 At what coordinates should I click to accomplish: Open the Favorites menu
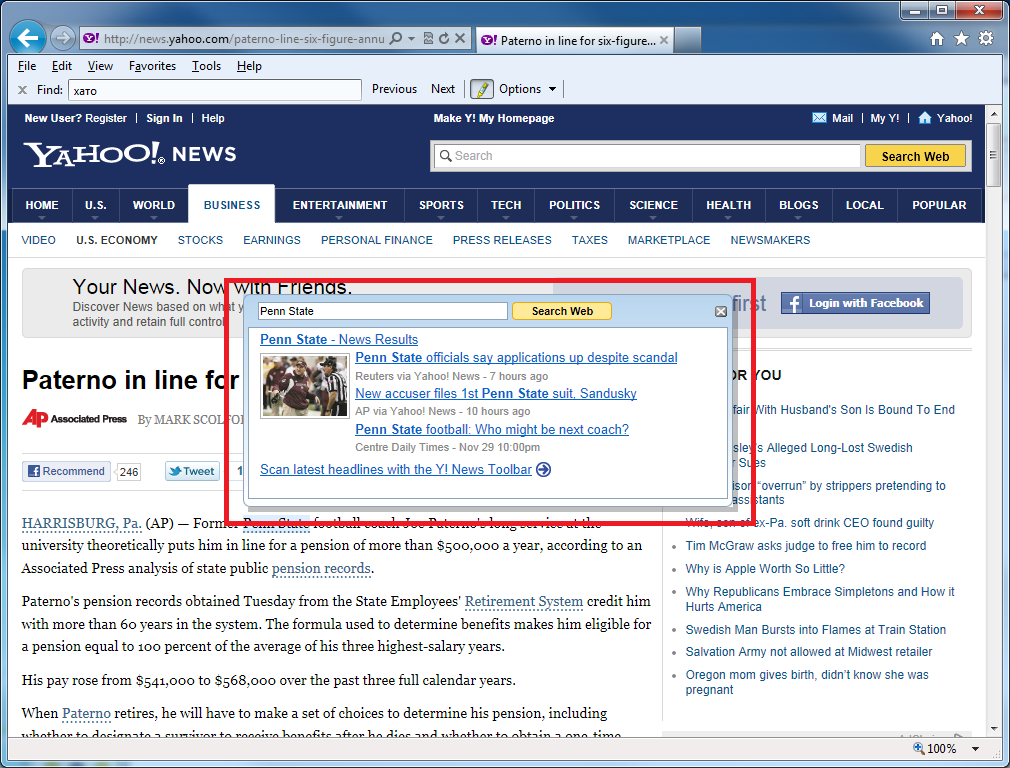152,66
